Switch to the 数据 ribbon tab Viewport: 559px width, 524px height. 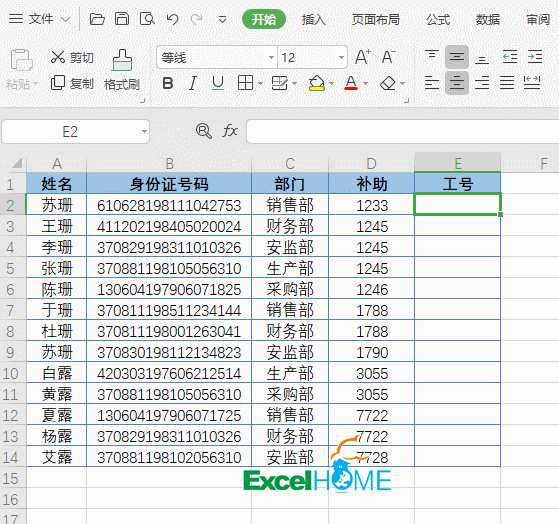(488, 19)
